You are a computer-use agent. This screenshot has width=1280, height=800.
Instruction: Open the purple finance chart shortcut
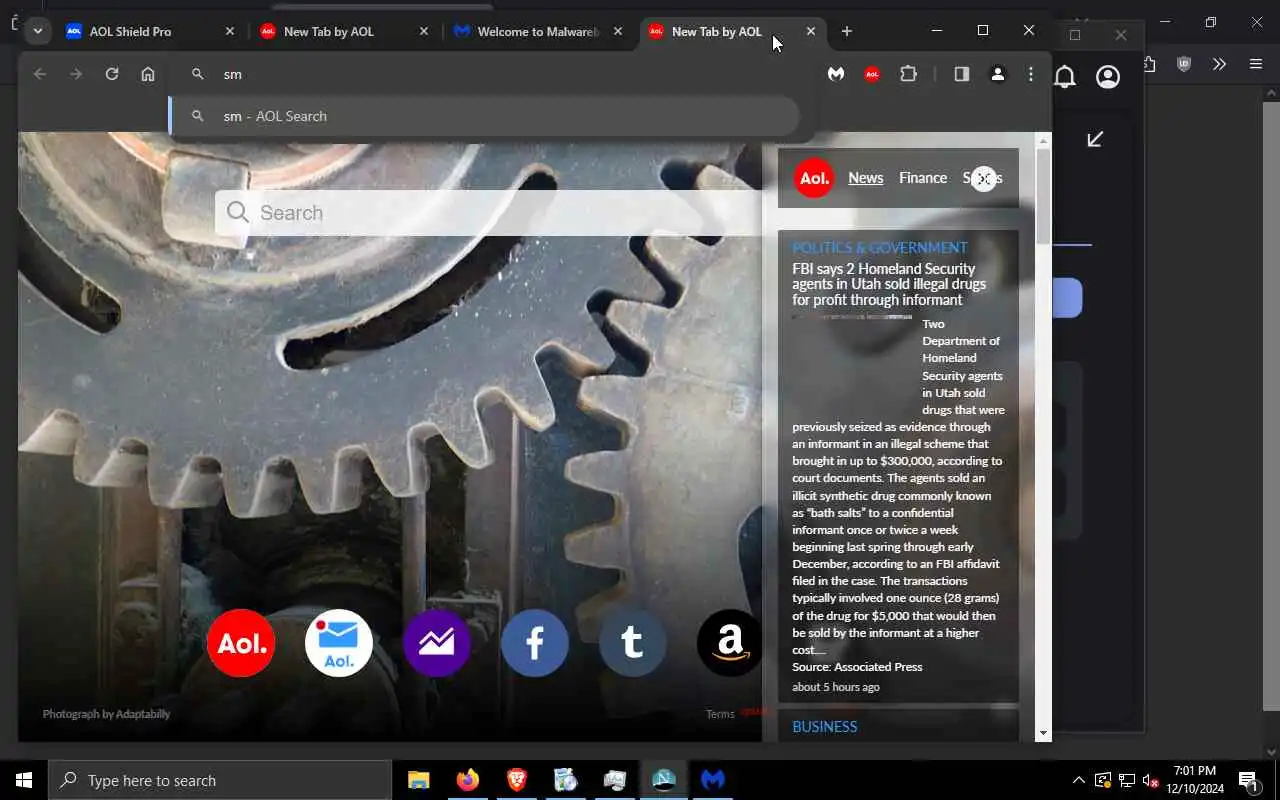coord(437,643)
